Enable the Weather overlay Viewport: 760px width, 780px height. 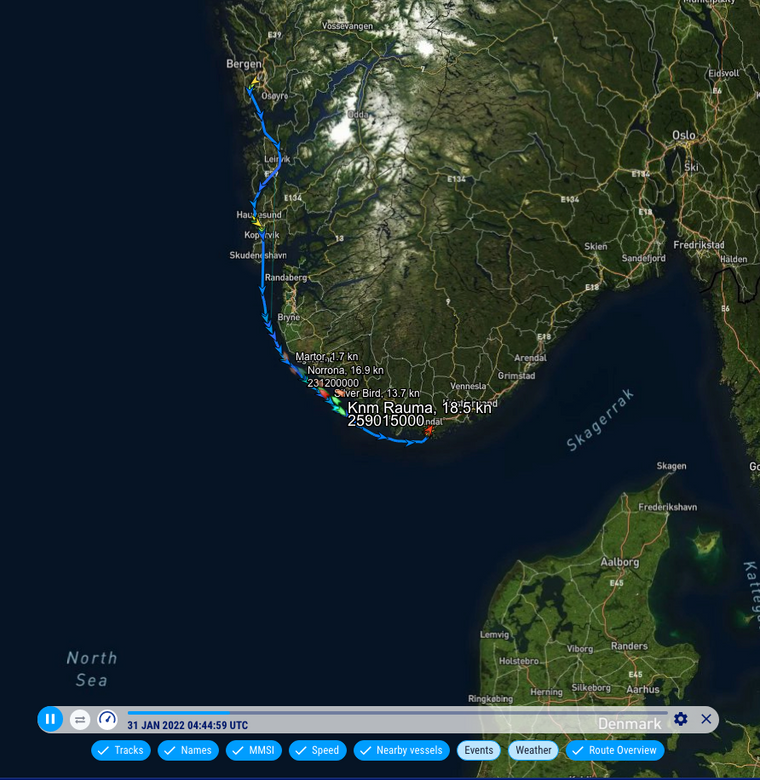(x=533, y=750)
